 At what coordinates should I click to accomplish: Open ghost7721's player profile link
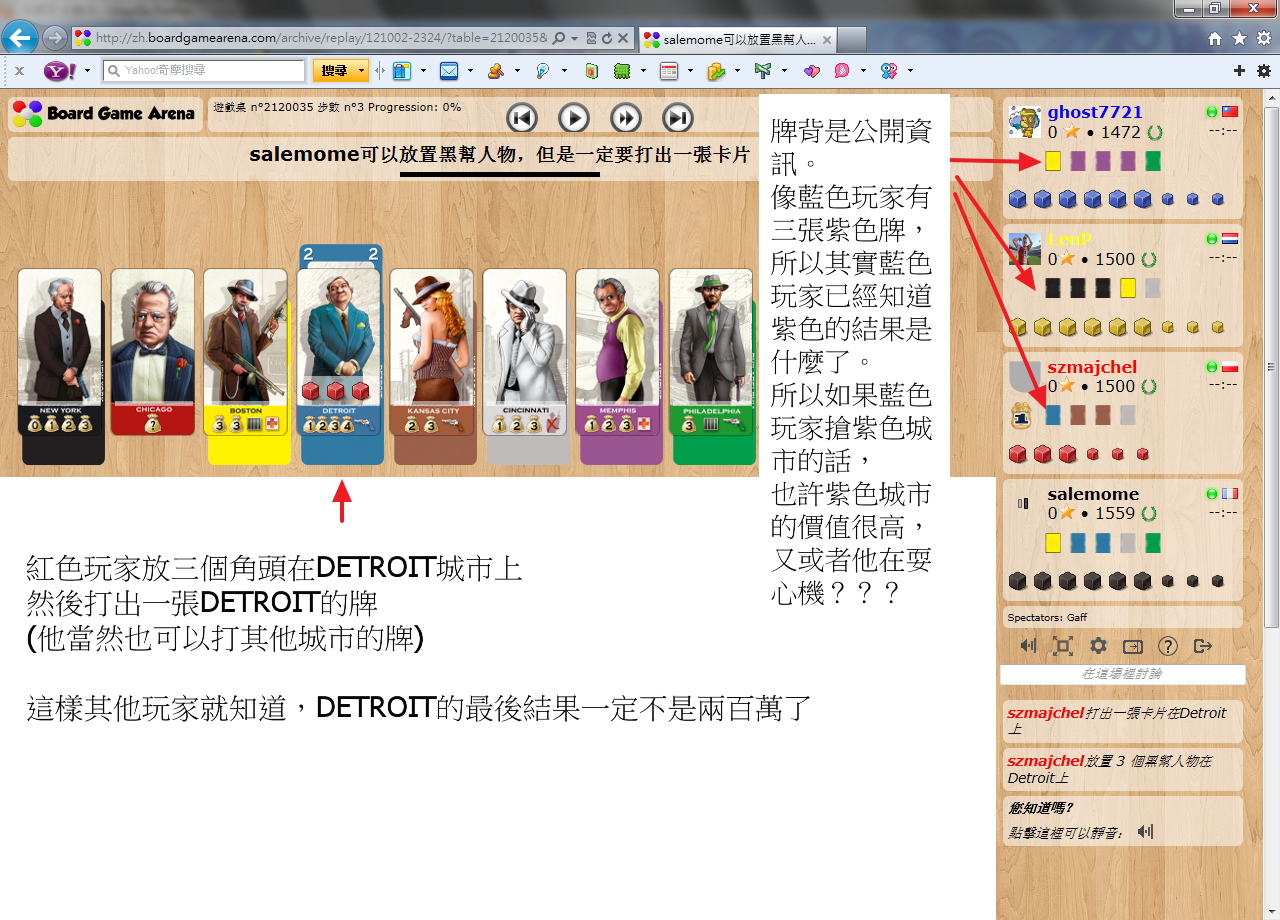(x=1095, y=112)
